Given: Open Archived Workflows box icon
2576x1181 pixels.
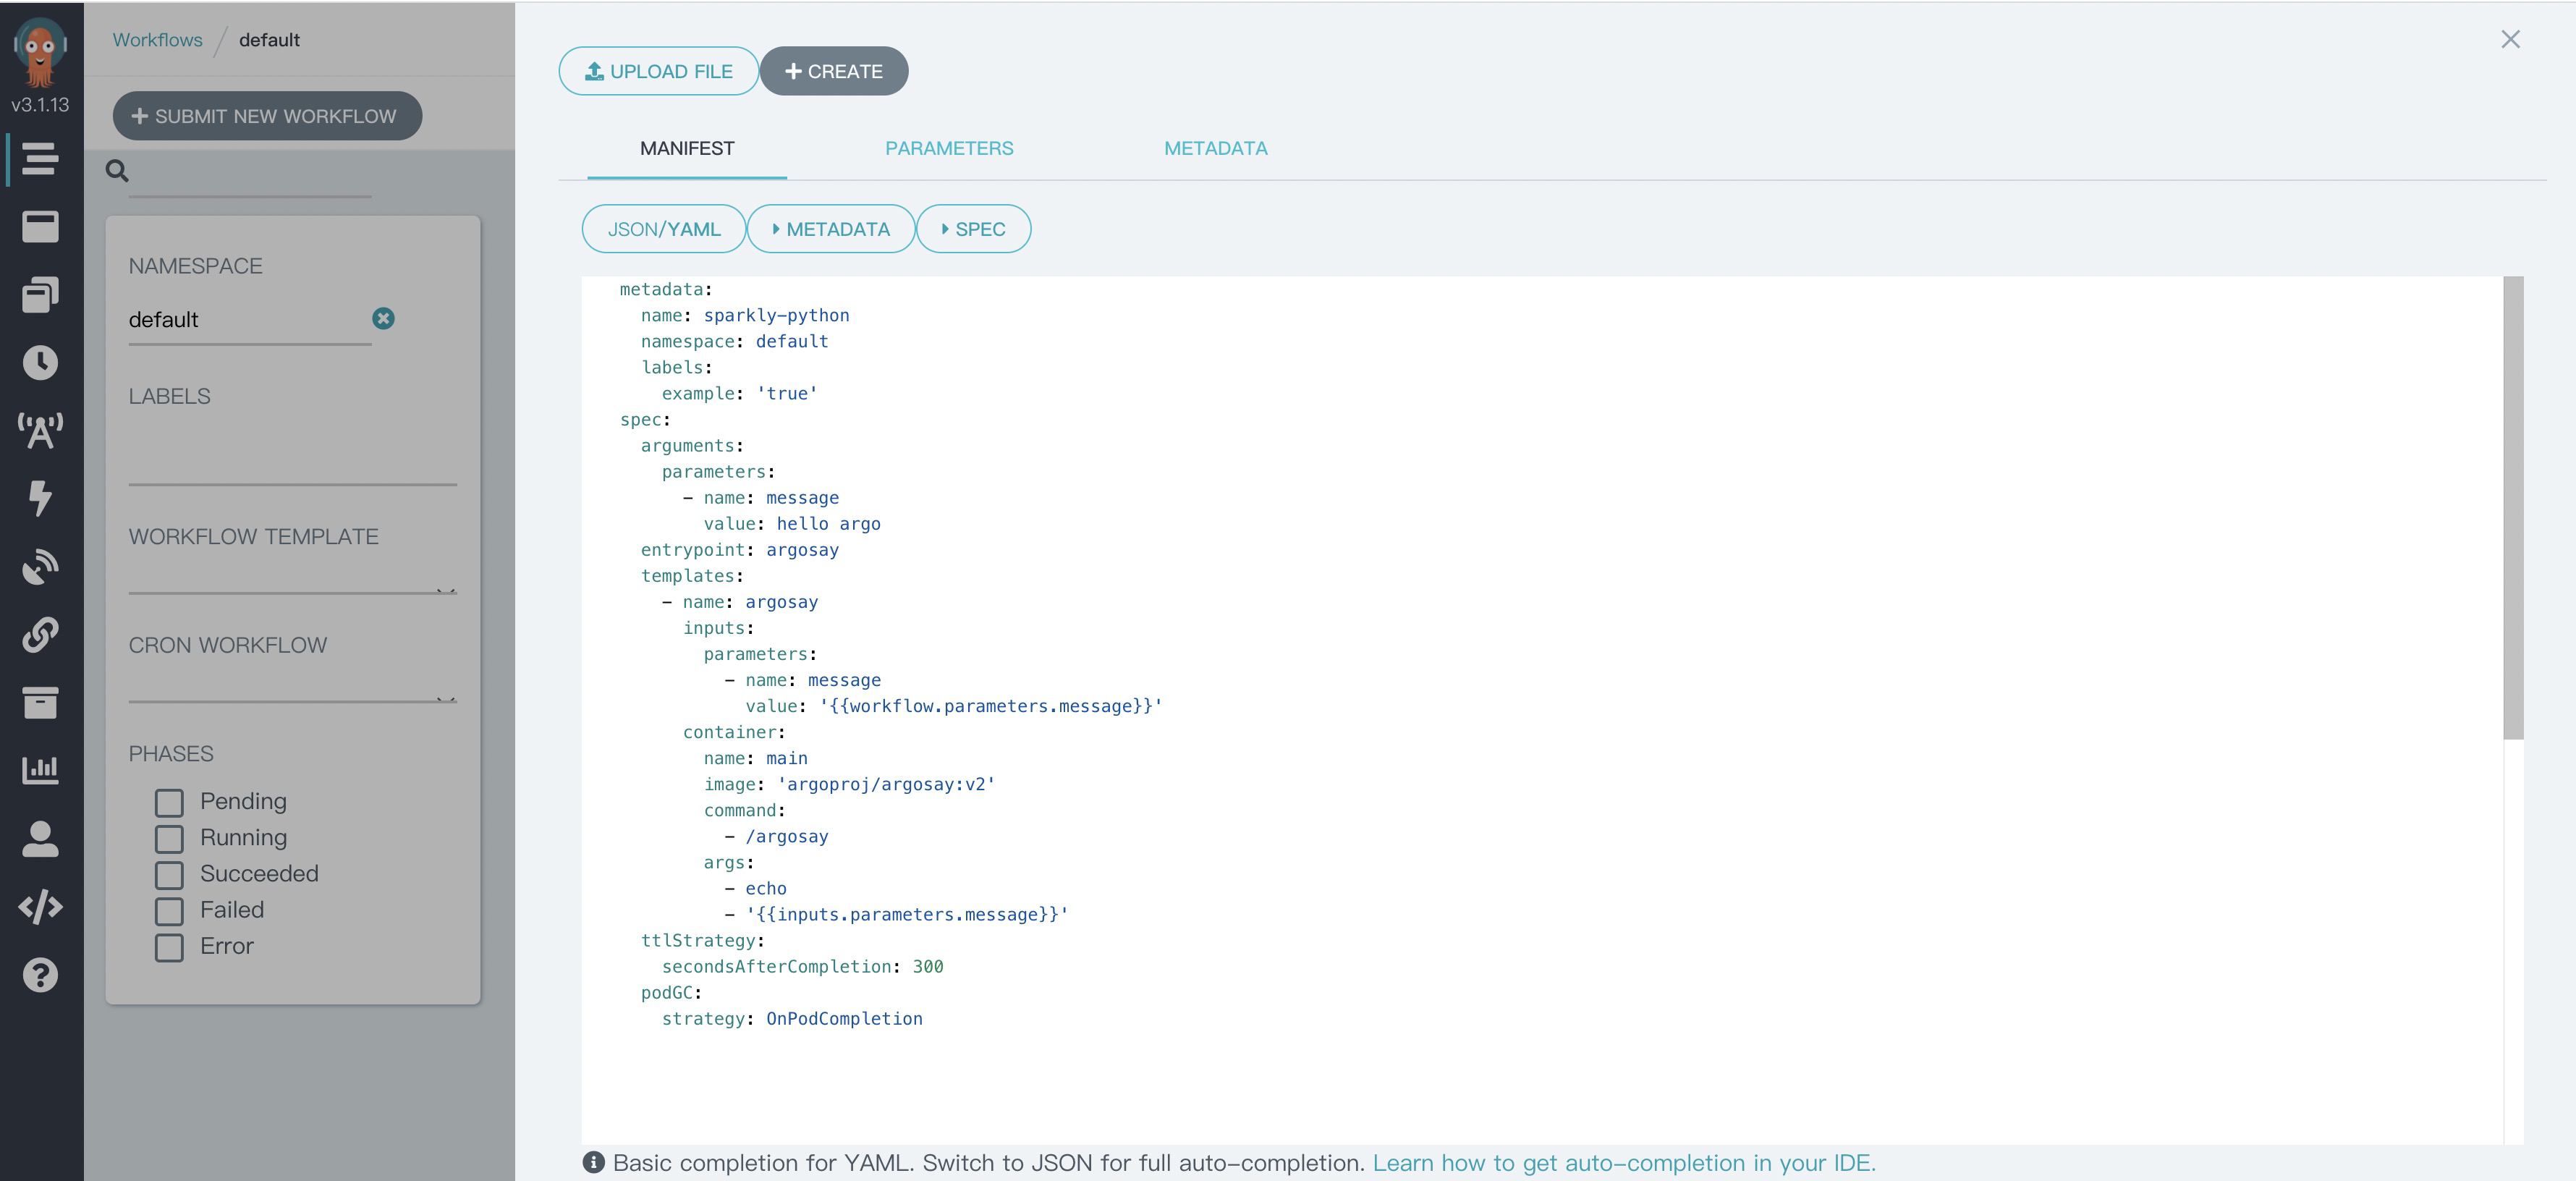Looking at the screenshot, I should [40, 703].
